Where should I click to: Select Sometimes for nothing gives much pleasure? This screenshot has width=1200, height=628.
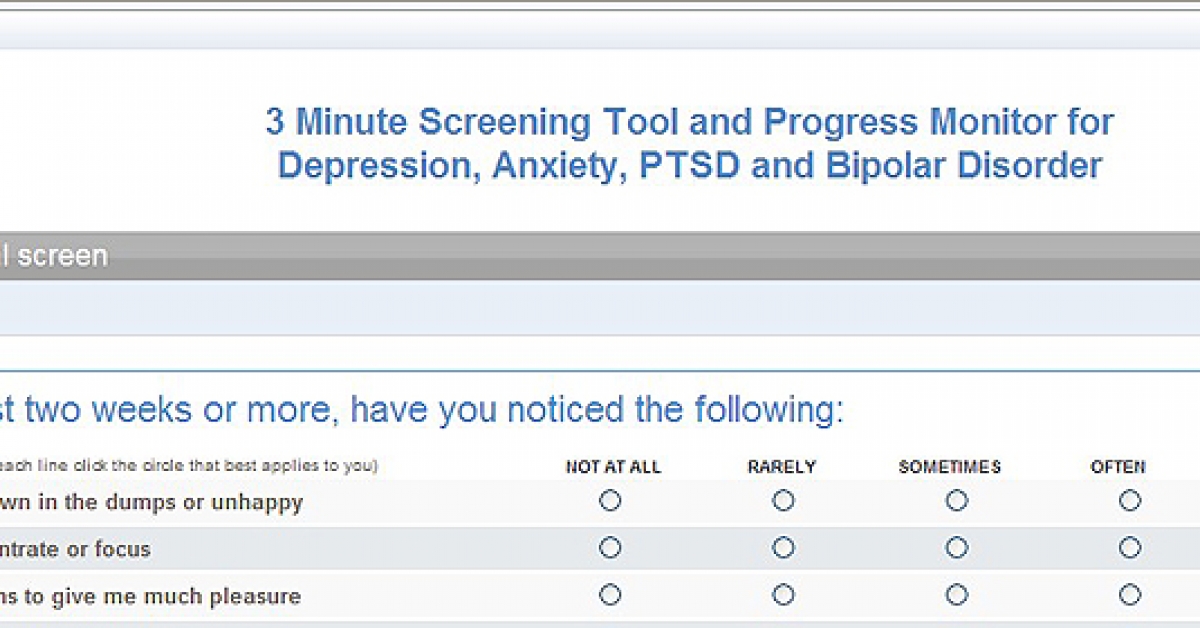(956, 594)
